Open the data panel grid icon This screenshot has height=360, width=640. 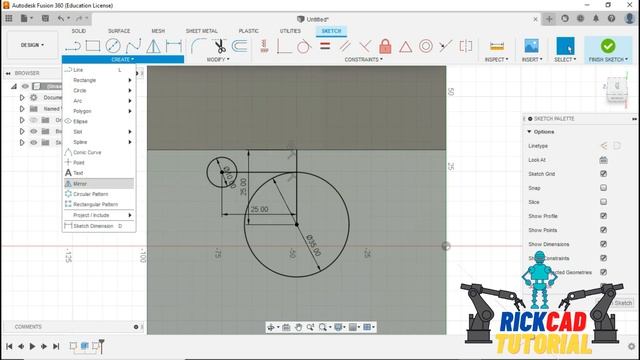click(9, 18)
